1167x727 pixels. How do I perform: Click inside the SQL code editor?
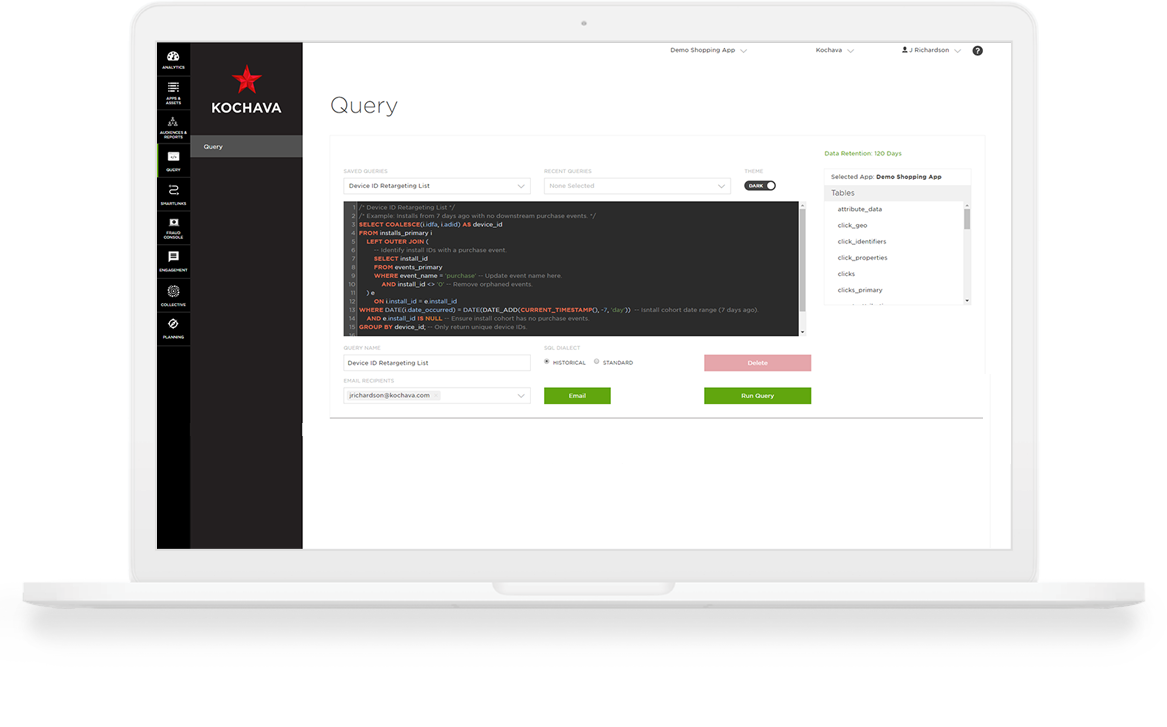coord(571,269)
